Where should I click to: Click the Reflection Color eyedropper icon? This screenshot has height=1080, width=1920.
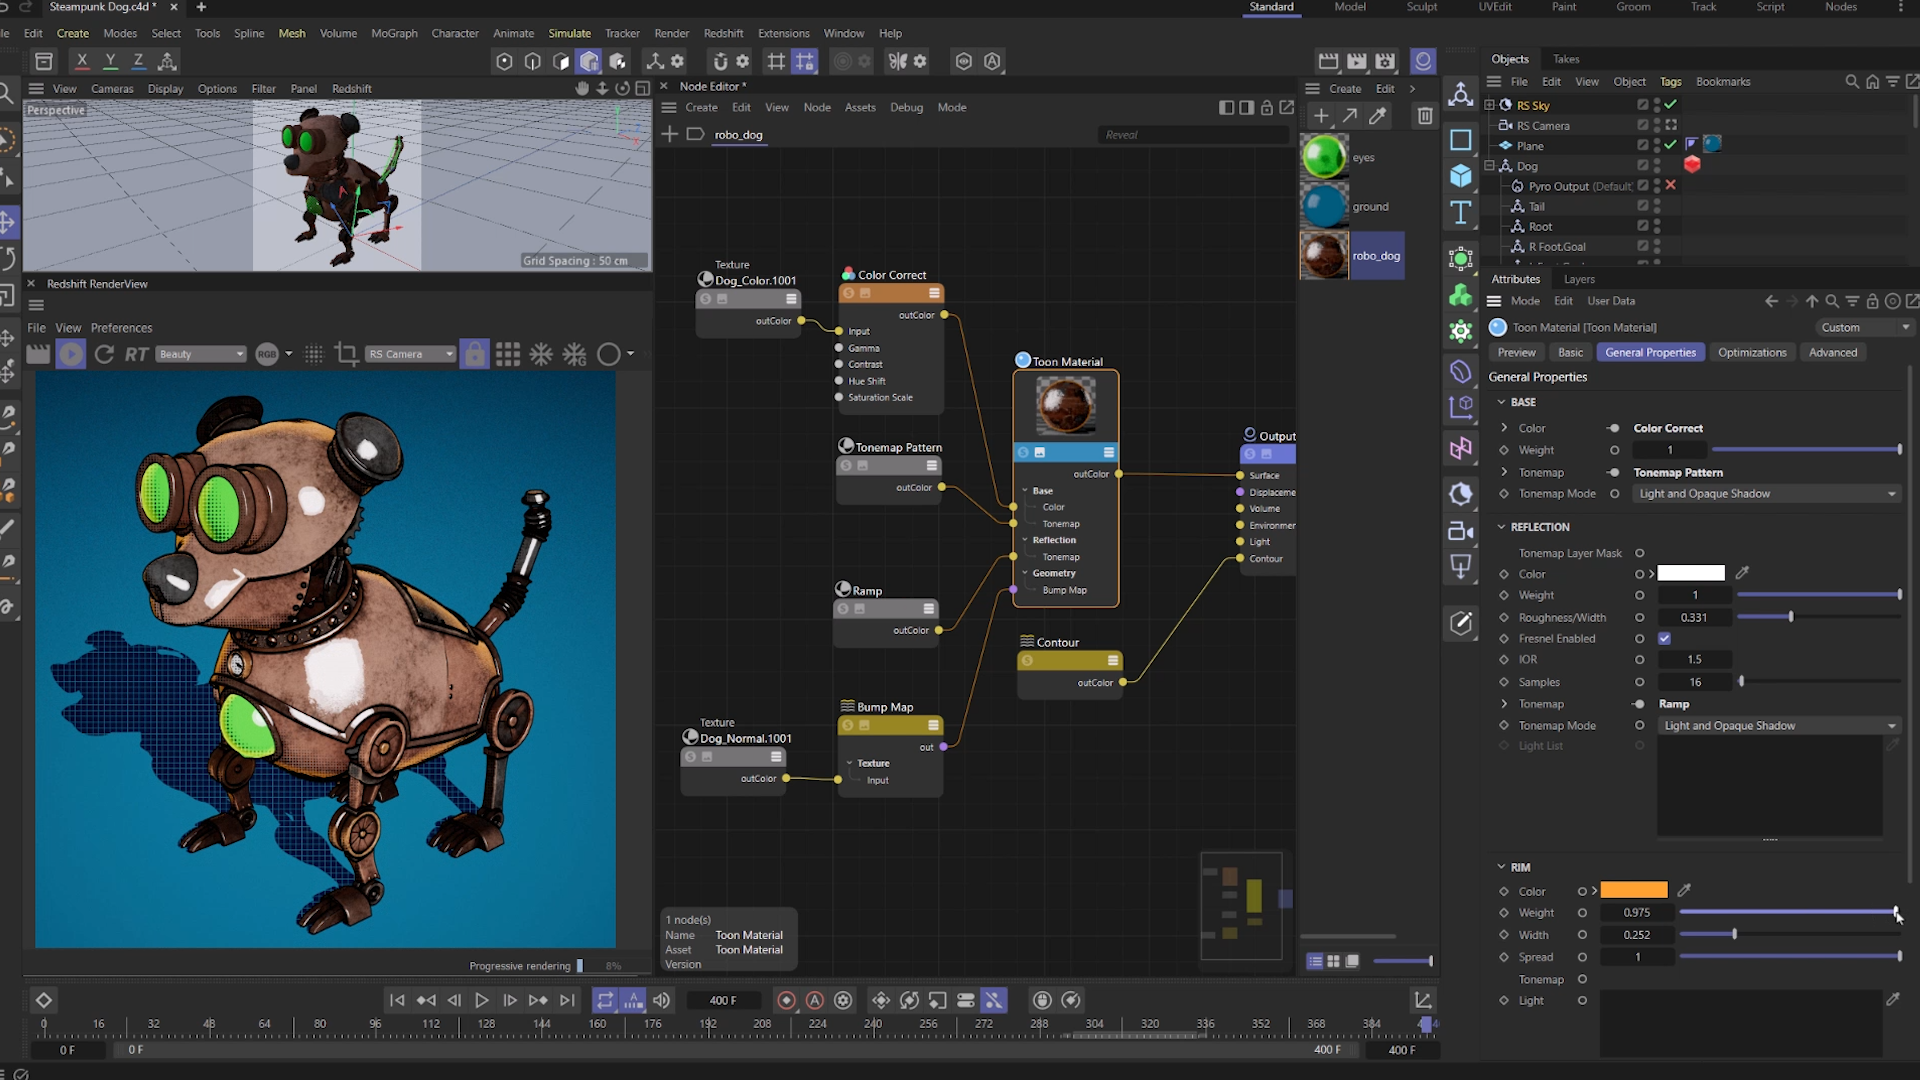pos(1742,573)
